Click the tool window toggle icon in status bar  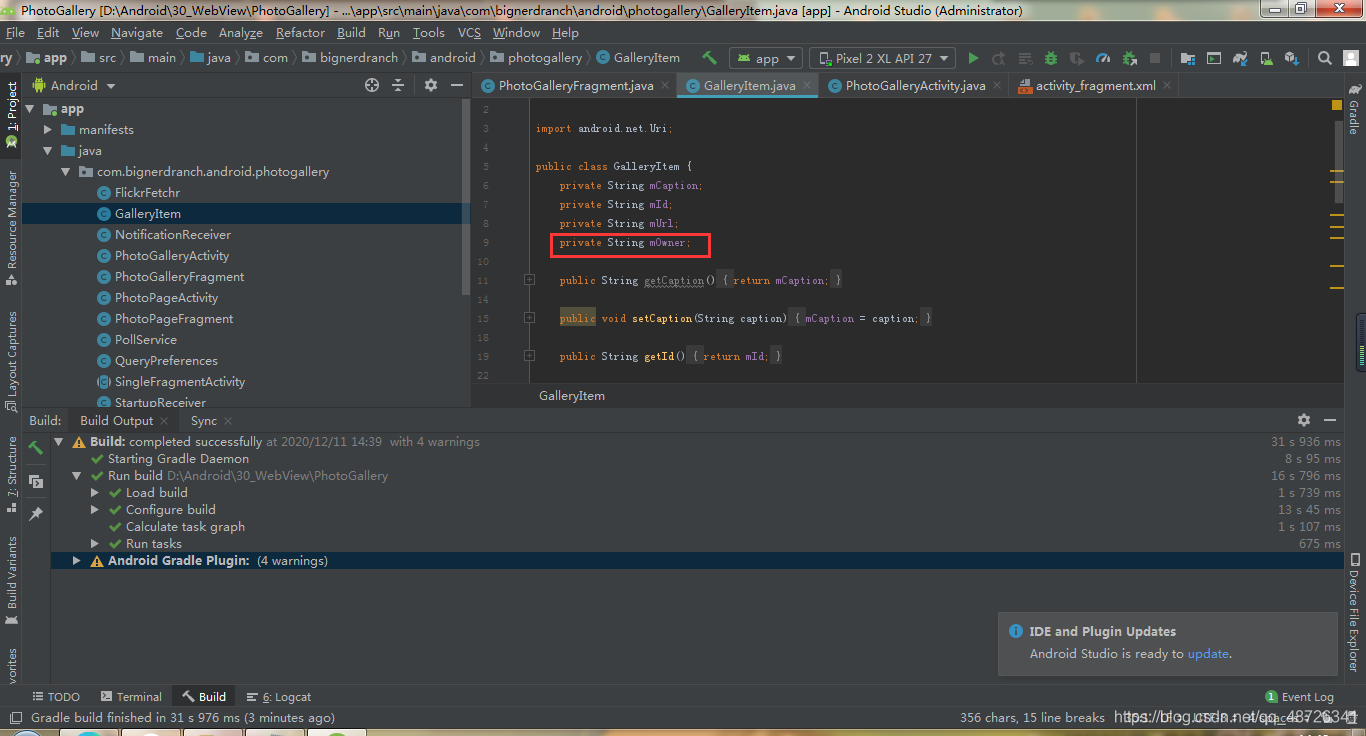pyautogui.click(x=14, y=717)
